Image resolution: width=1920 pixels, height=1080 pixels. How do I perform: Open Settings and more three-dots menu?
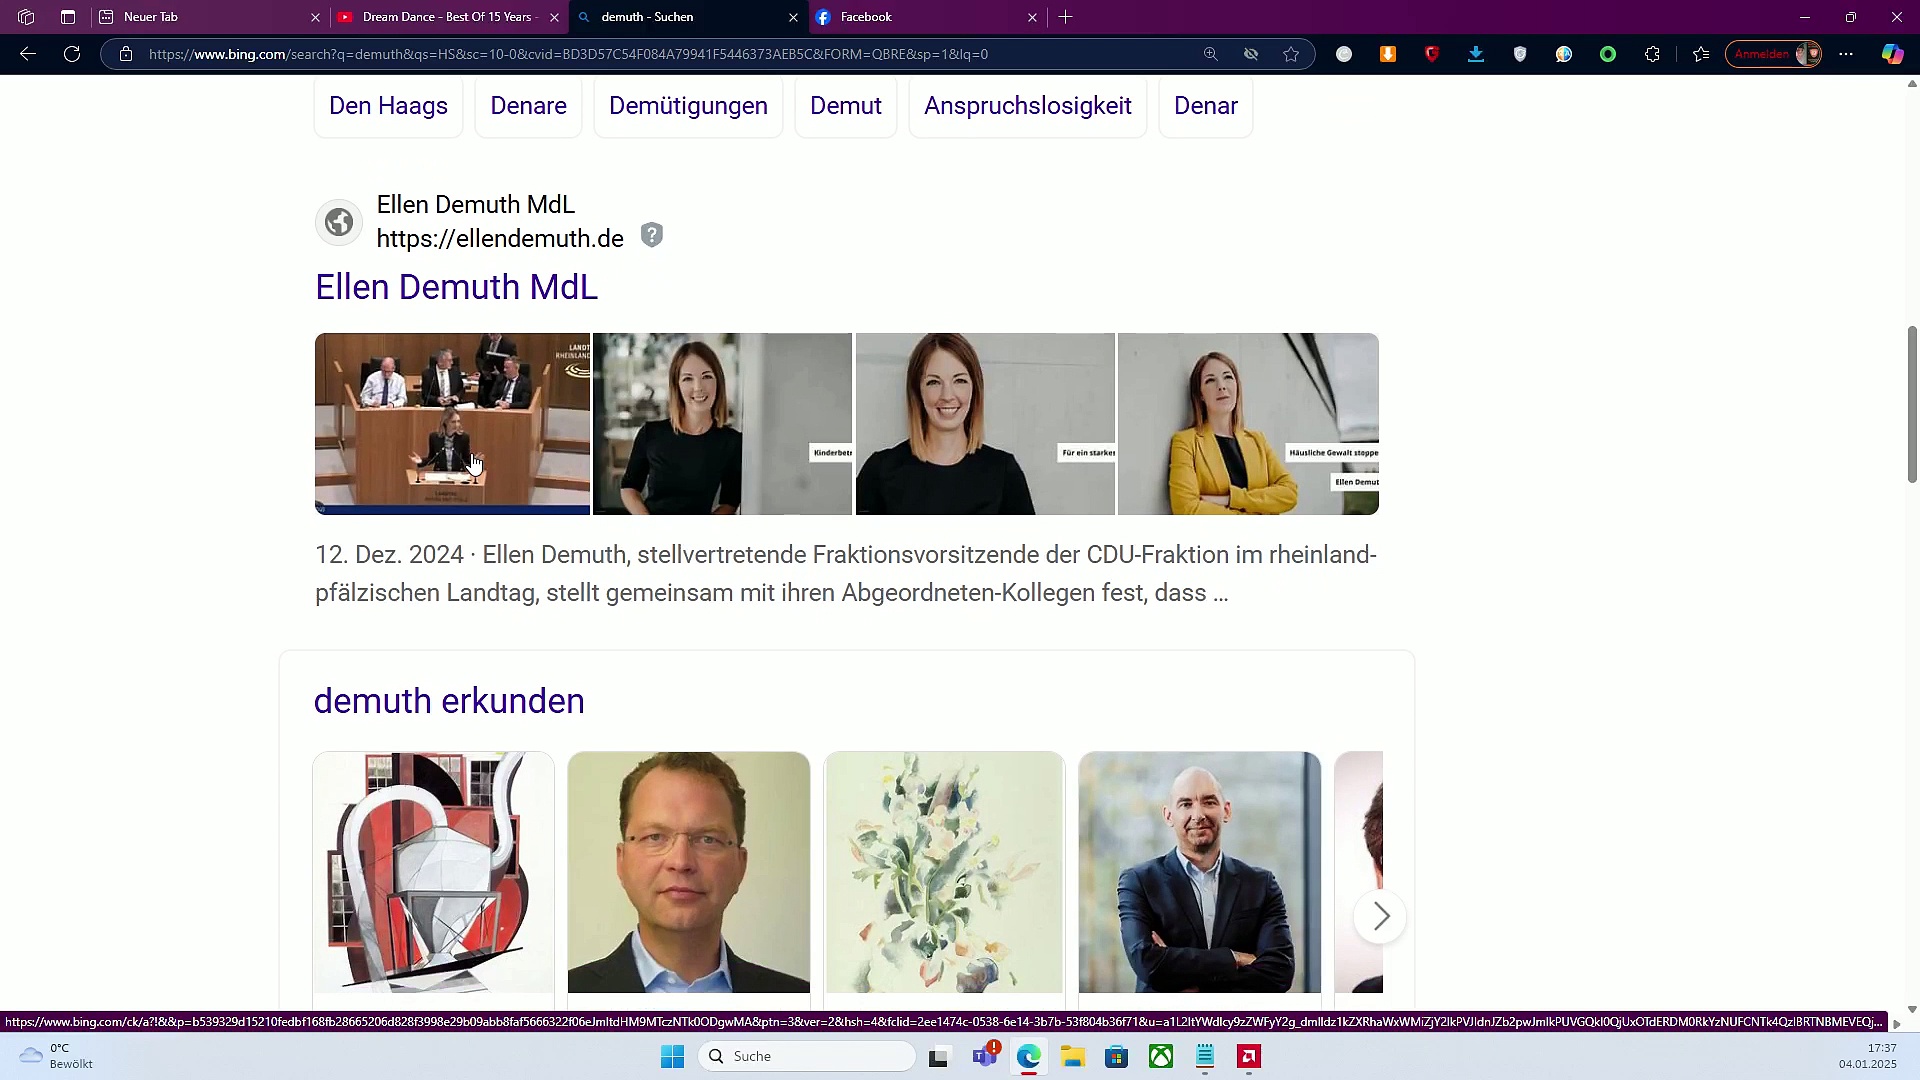[1846, 54]
